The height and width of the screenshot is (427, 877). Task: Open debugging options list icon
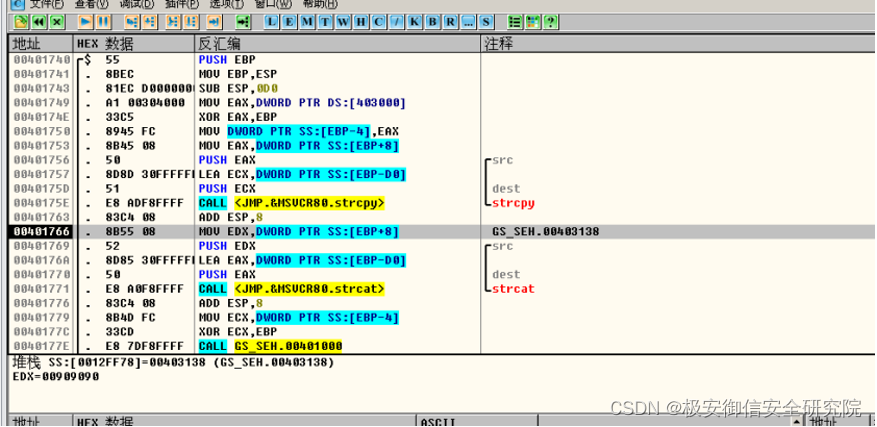[514, 22]
